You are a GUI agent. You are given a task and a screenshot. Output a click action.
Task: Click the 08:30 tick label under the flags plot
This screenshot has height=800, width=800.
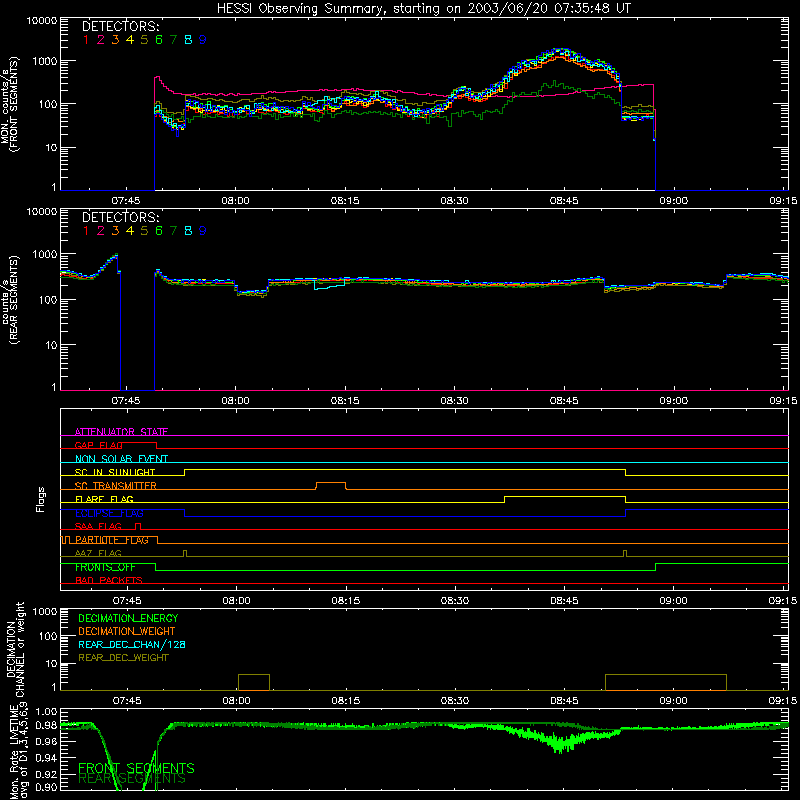tap(455, 601)
